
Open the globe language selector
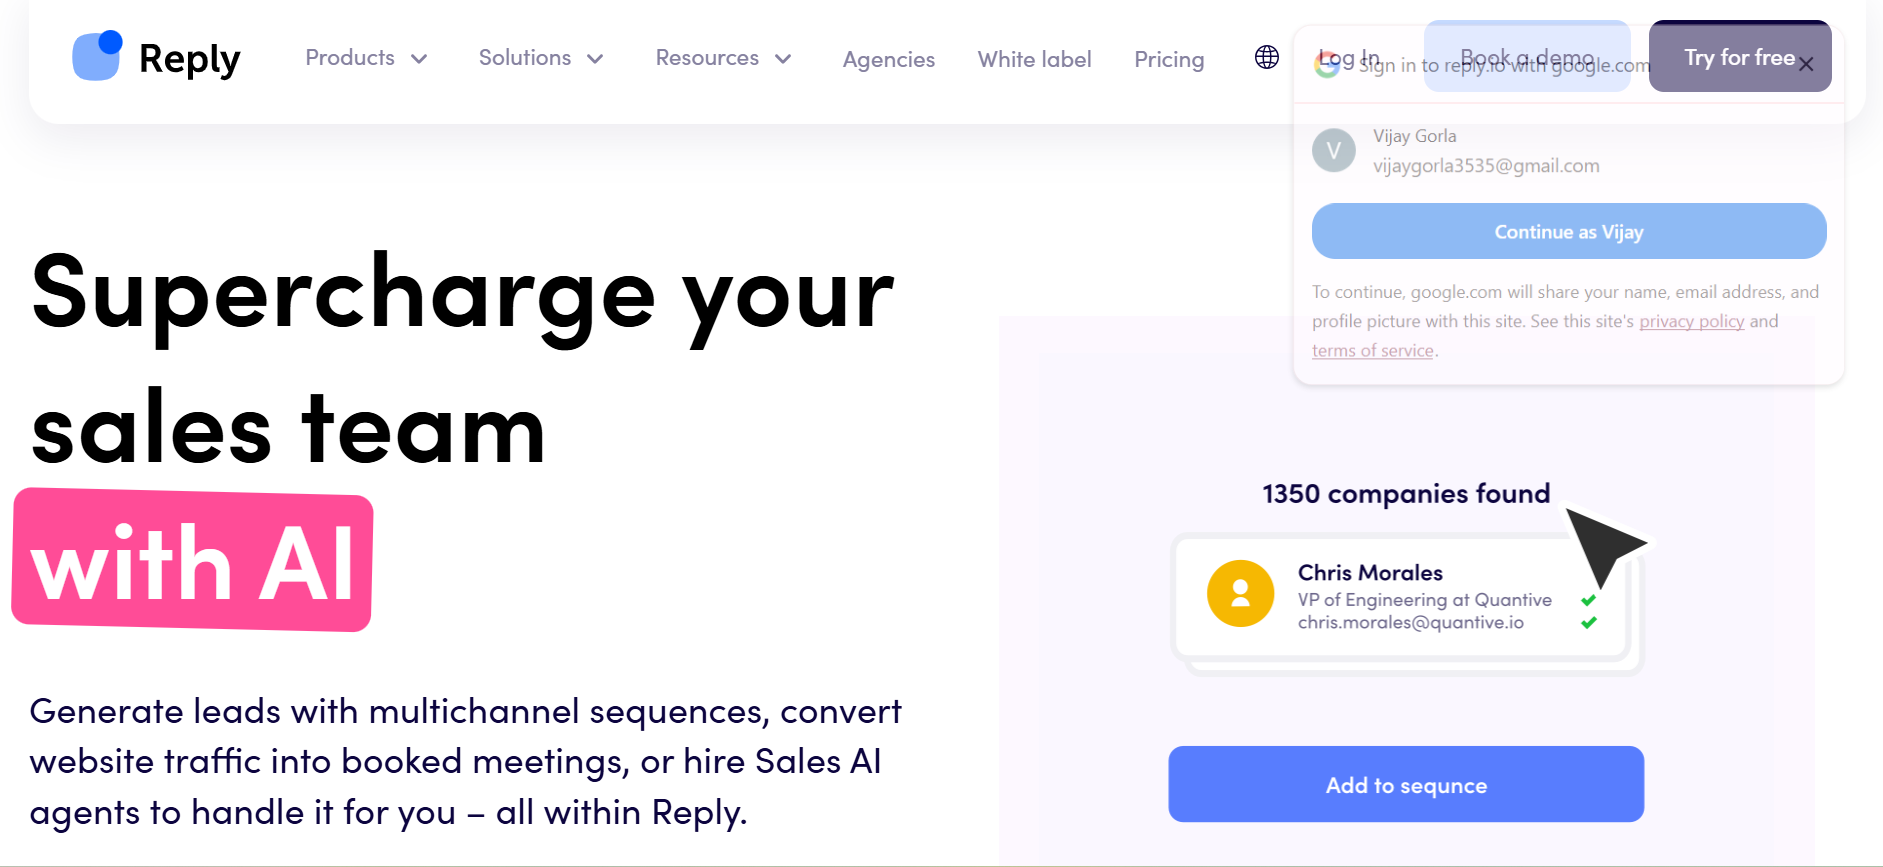click(1266, 58)
